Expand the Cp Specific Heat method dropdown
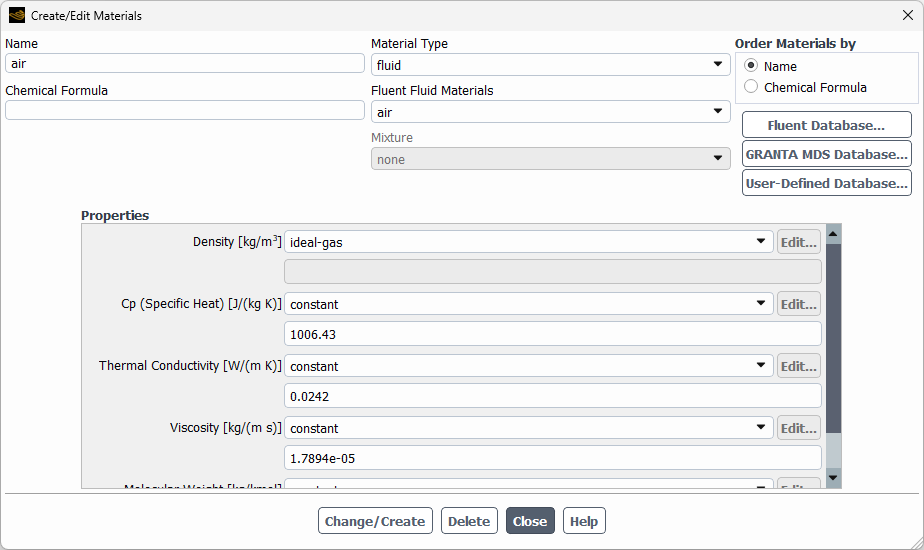924x550 pixels. click(528, 304)
